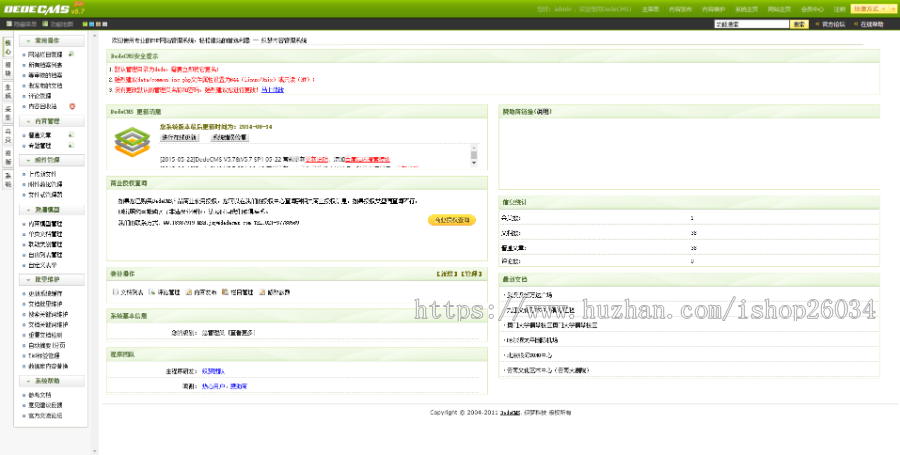
Task: Switch to the 采集 vertical tab
Action: click(x=8, y=113)
